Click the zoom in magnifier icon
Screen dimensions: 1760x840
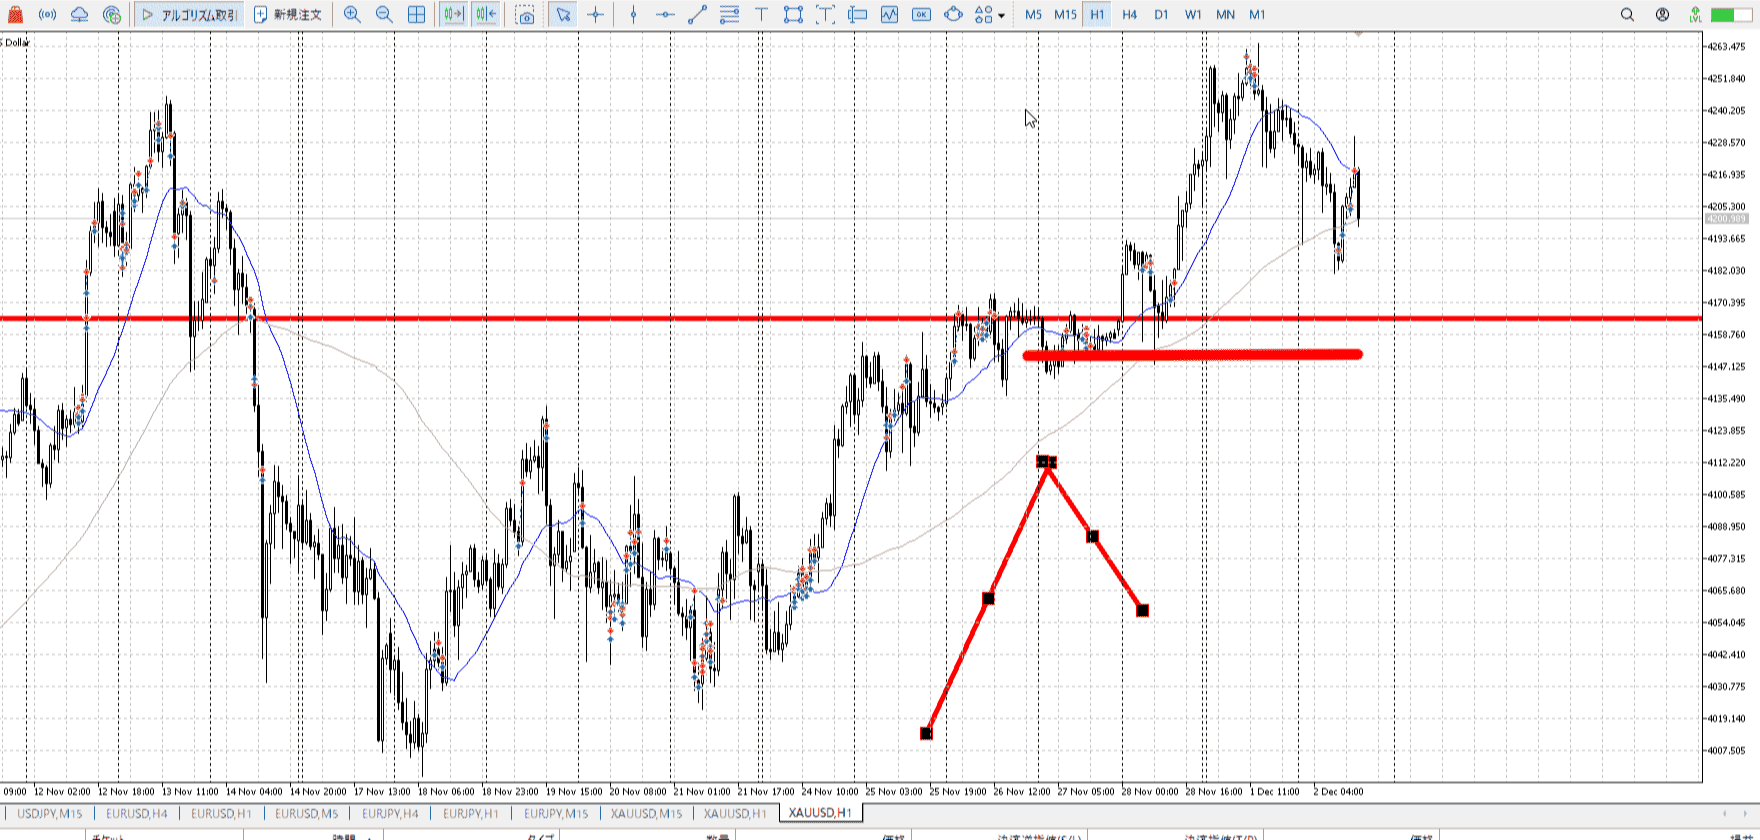[352, 15]
